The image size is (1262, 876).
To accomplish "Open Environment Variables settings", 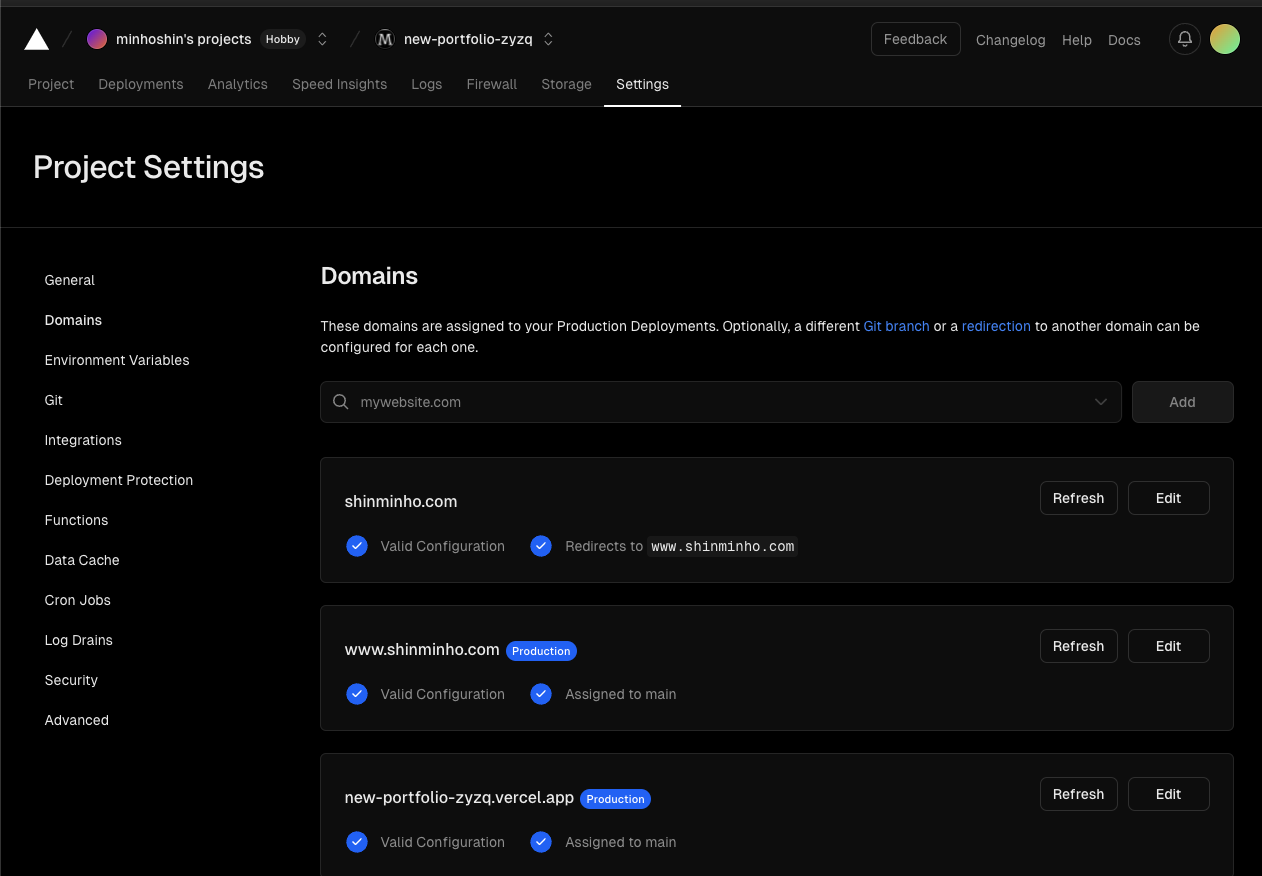I will coord(117,360).
